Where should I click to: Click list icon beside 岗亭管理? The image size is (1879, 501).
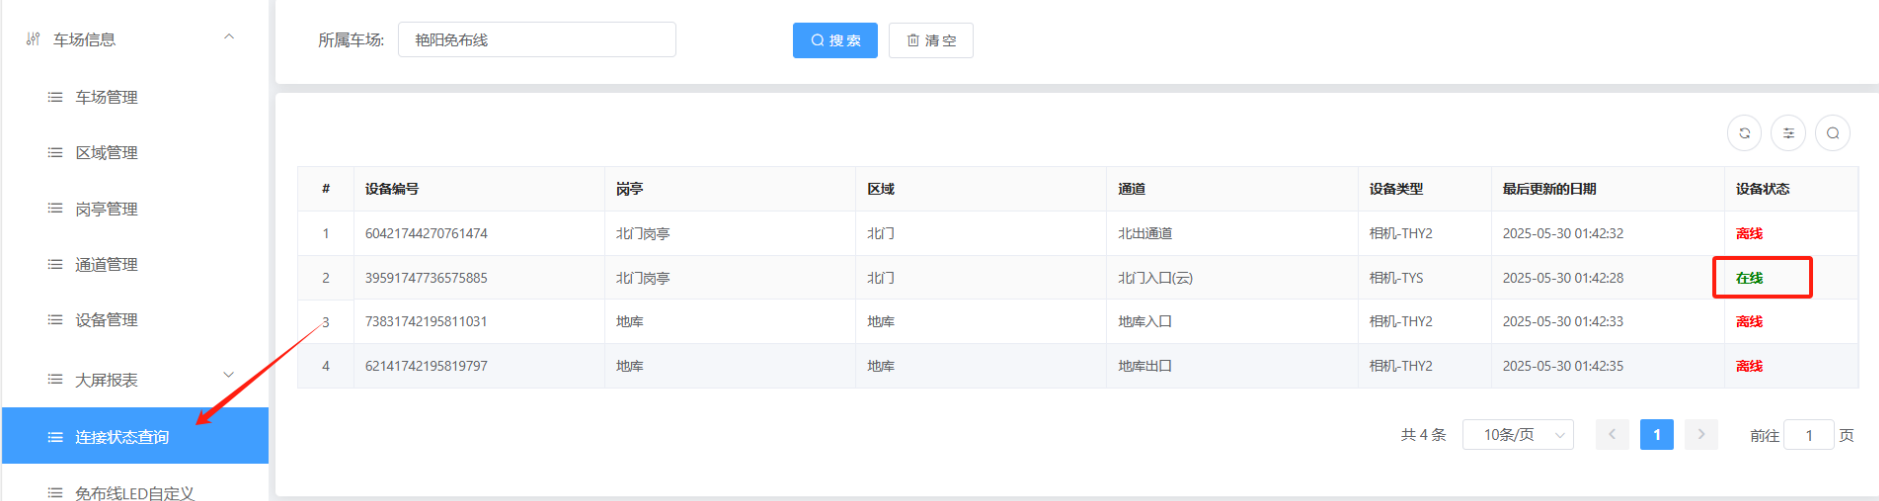pyautogui.click(x=55, y=208)
